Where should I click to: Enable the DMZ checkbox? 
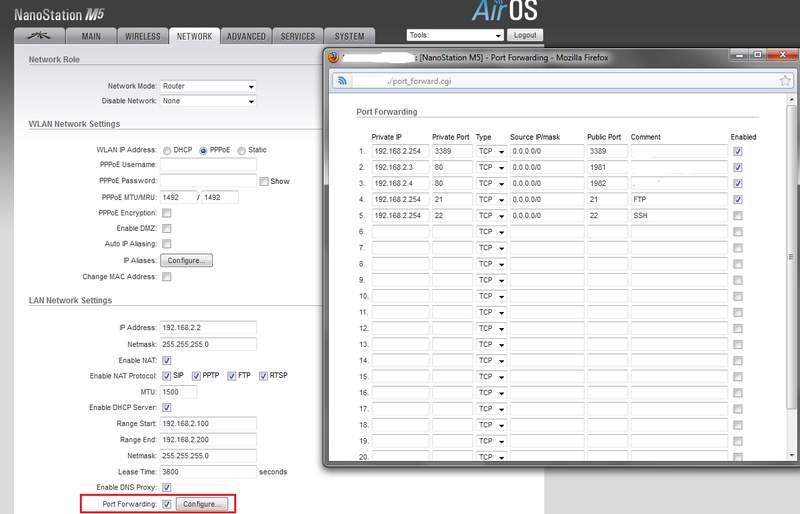click(x=167, y=228)
